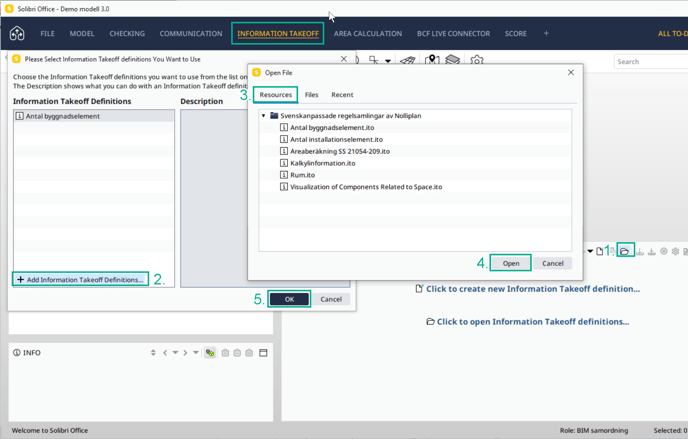Viewport: 688px width, 439px height.
Task: Click the remove from selection basket icon in INFO
Action: (x=237, y=353)
